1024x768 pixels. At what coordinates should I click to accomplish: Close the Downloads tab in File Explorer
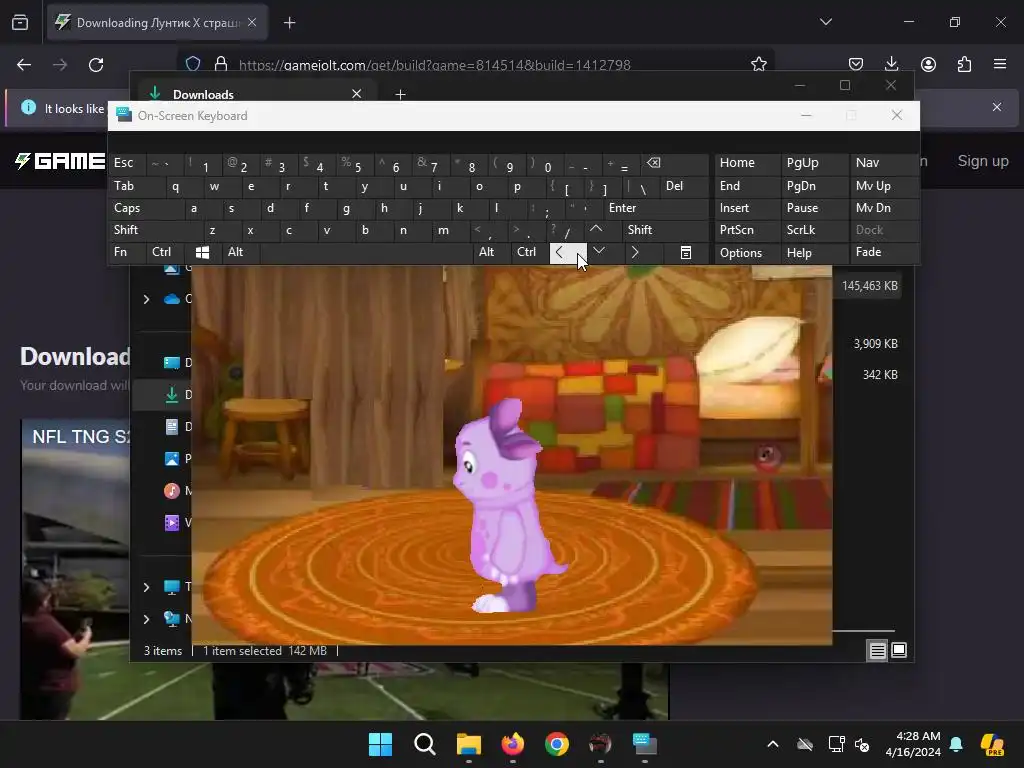[x=357, y=94]
